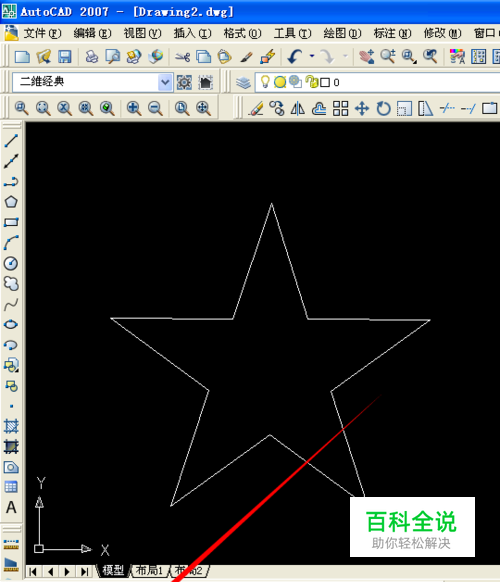
Task: Select the Gradient tool
Action: (x=11, y=447)
